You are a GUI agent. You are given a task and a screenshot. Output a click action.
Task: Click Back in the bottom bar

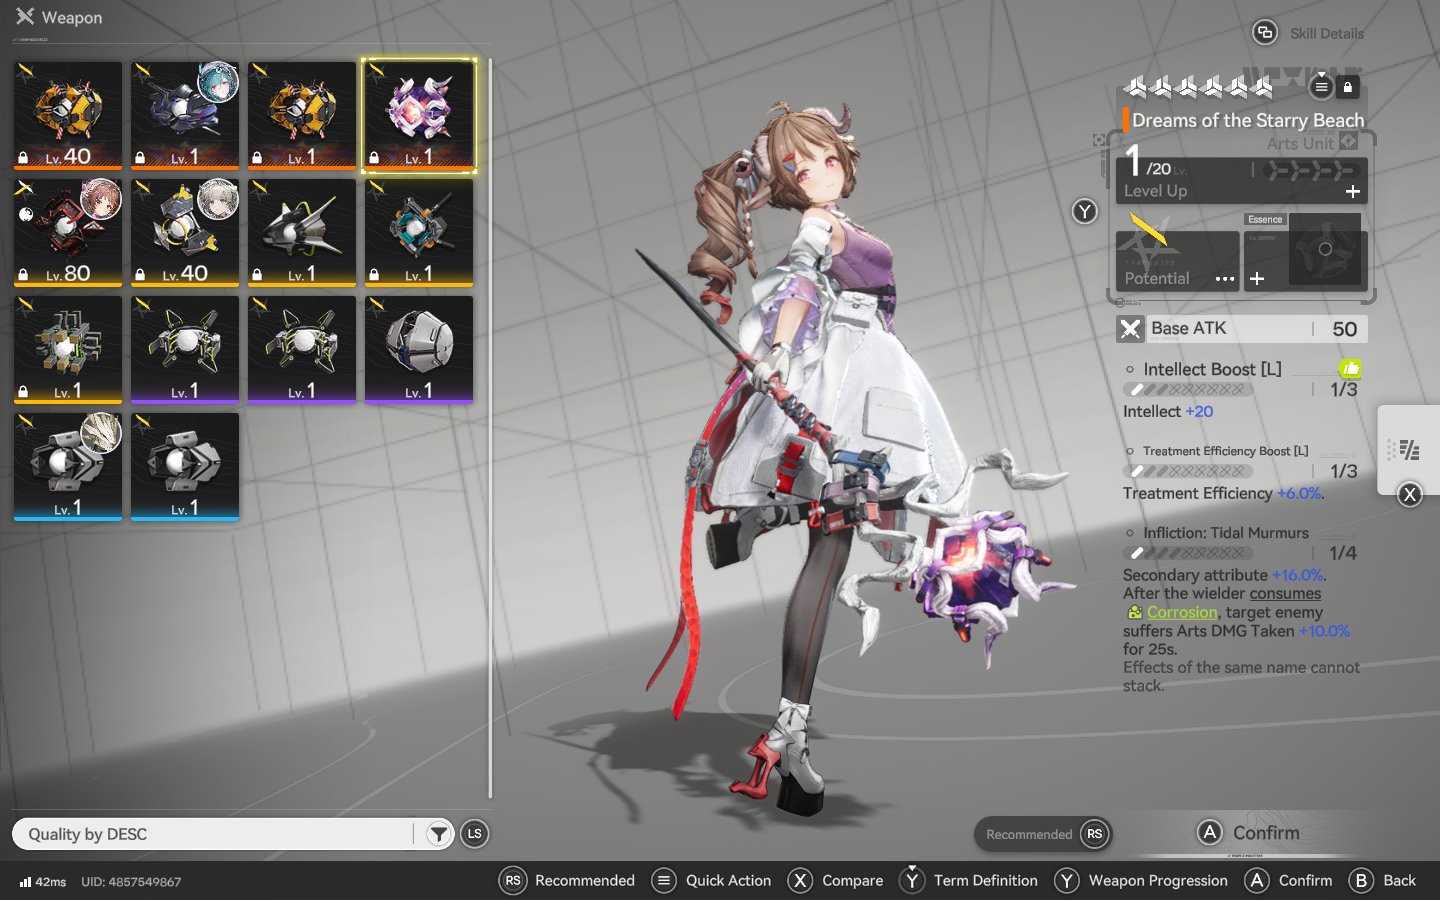1383,881
